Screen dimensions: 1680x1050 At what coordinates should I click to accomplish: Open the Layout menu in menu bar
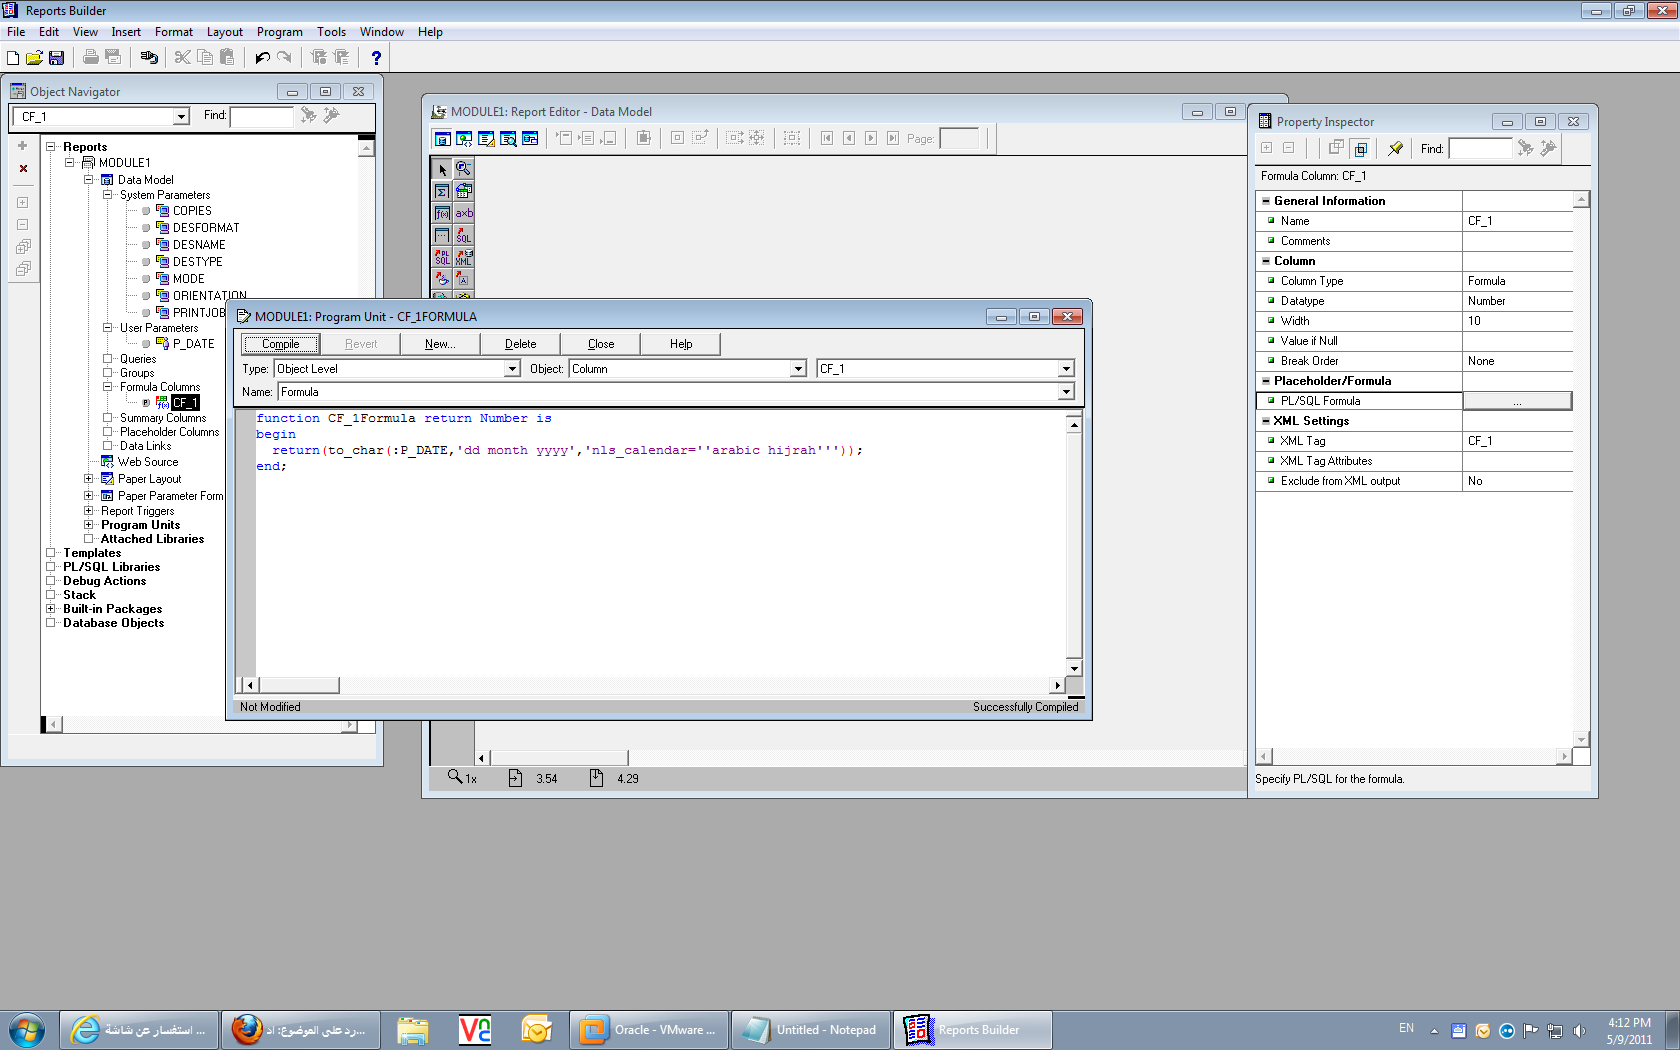(x=224, y=32)
